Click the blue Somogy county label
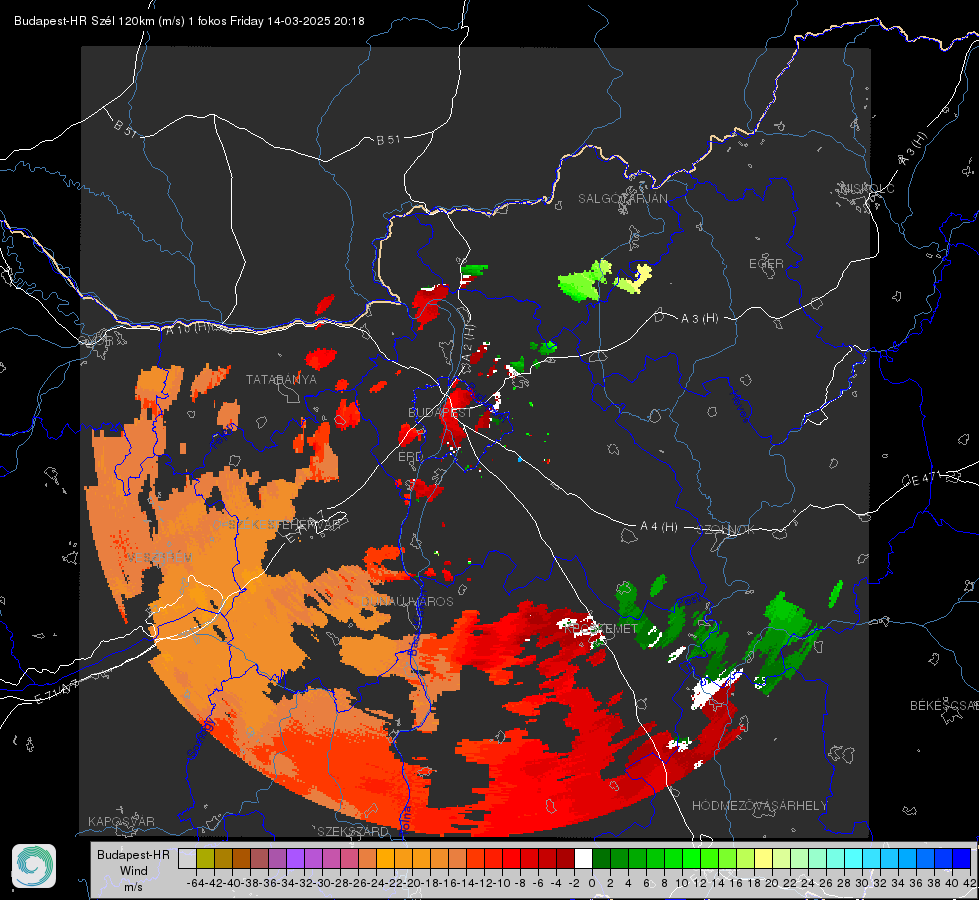The width and height of the screenshot is (979, 900). (x=201, y=738)
